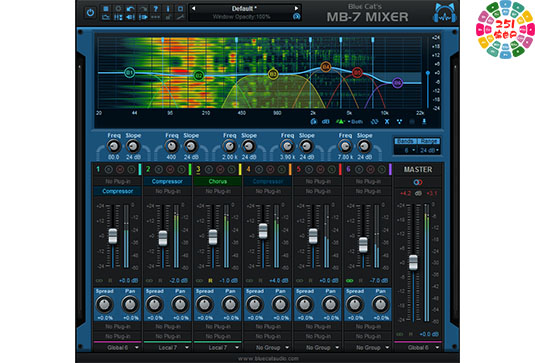Click the crossed 'X' icon below spectrum
Screen dimensions: 535x363
pos(387,121)
